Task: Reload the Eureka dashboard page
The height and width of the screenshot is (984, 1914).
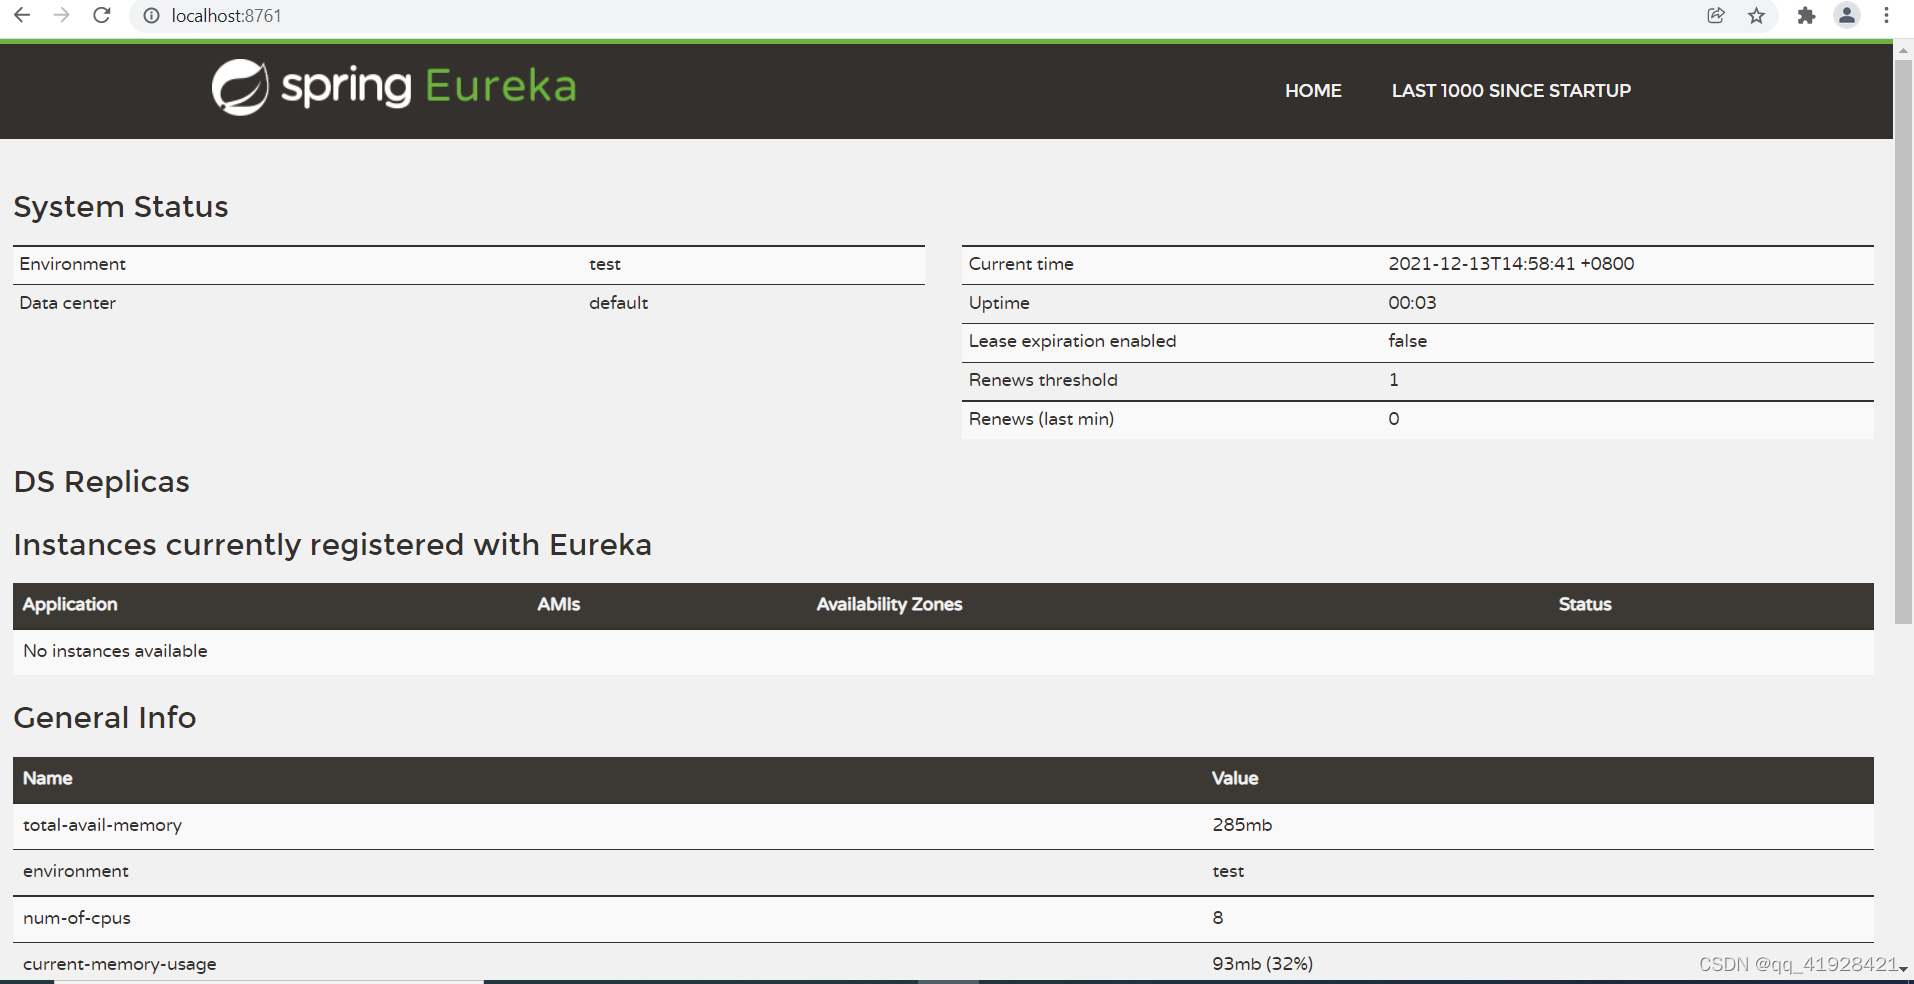Action: pyautogui.click(x=101, y=15)
